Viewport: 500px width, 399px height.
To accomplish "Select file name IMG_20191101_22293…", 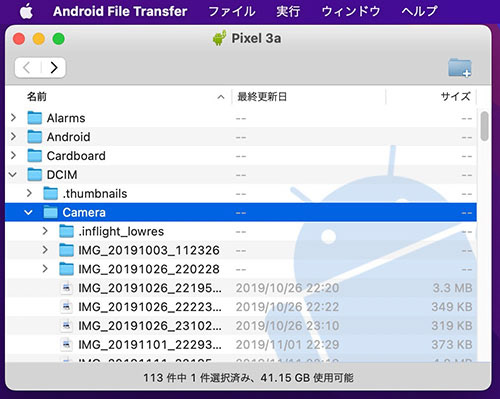I will (150, 345).
